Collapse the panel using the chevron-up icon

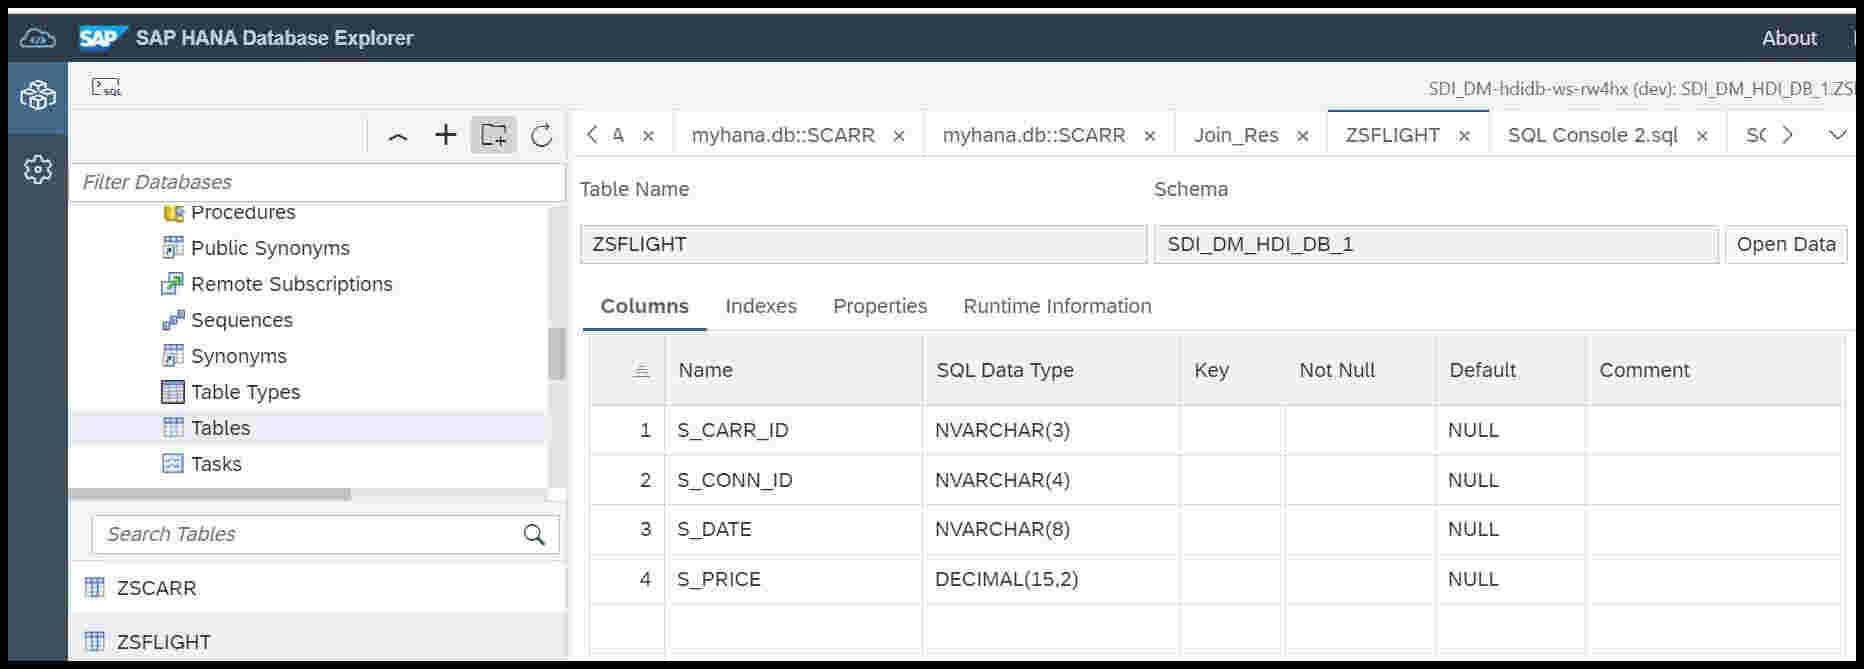pos(399,135)
